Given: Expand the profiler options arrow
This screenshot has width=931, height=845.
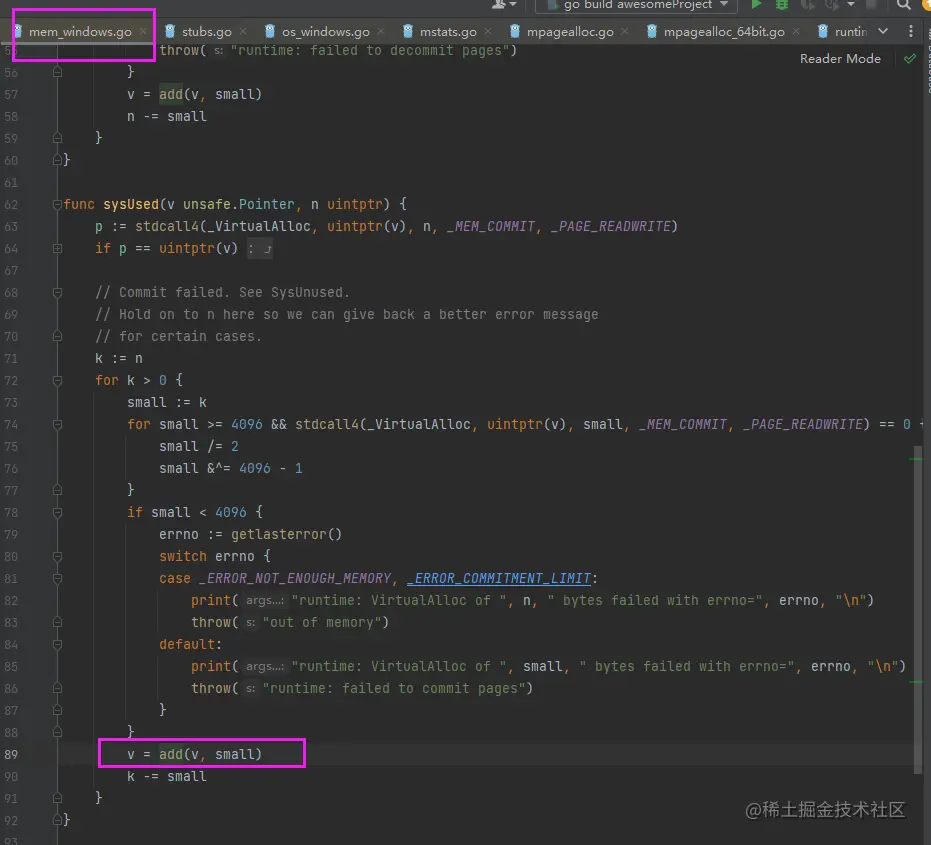Looking at the screenshot, I should [x=851, y=5].
